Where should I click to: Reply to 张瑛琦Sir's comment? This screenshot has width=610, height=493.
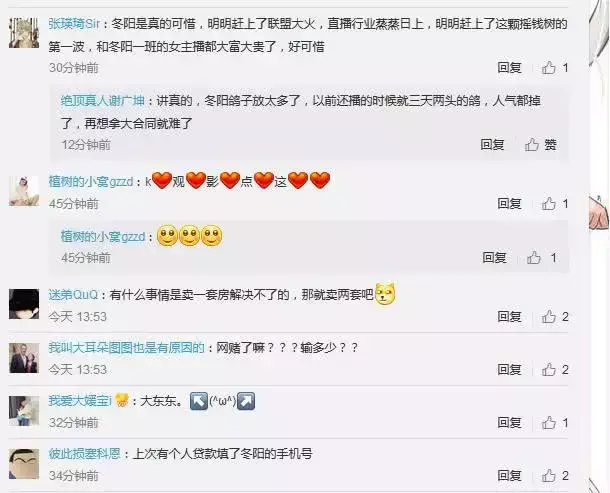pyautogui.click(x=509, y=68)
